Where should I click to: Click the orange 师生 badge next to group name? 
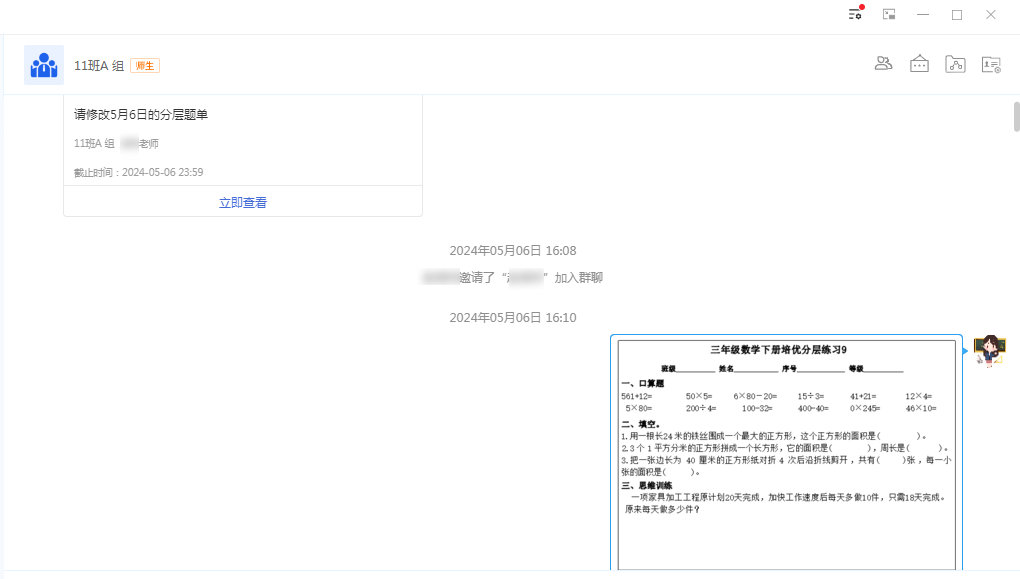click(144, 65)
